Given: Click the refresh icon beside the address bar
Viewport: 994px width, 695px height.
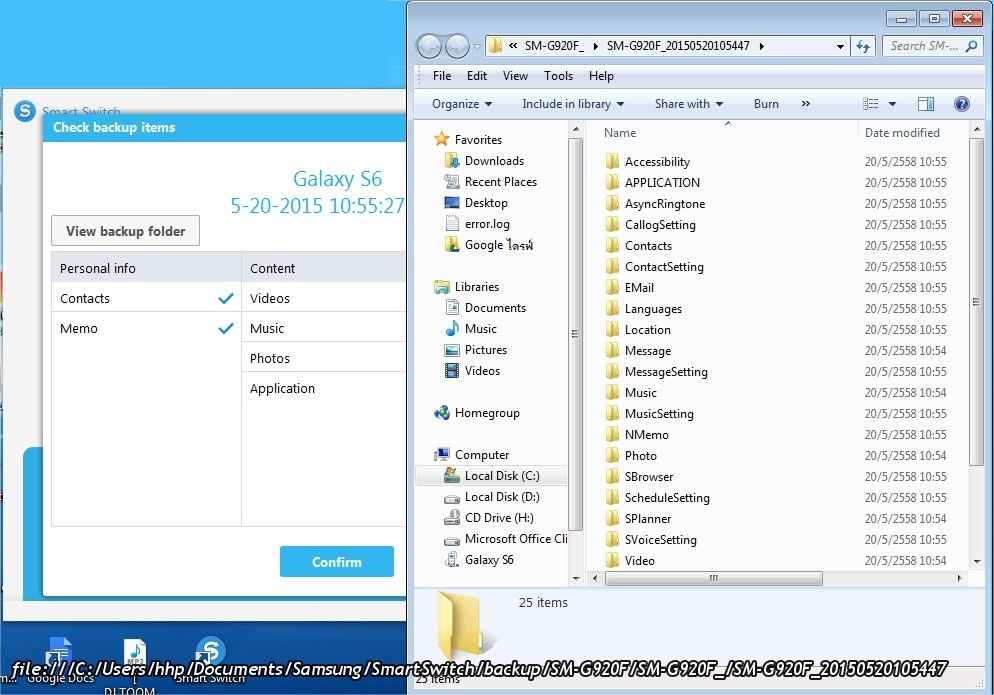Looking at the screenshot, I should [x=863, y=46].
